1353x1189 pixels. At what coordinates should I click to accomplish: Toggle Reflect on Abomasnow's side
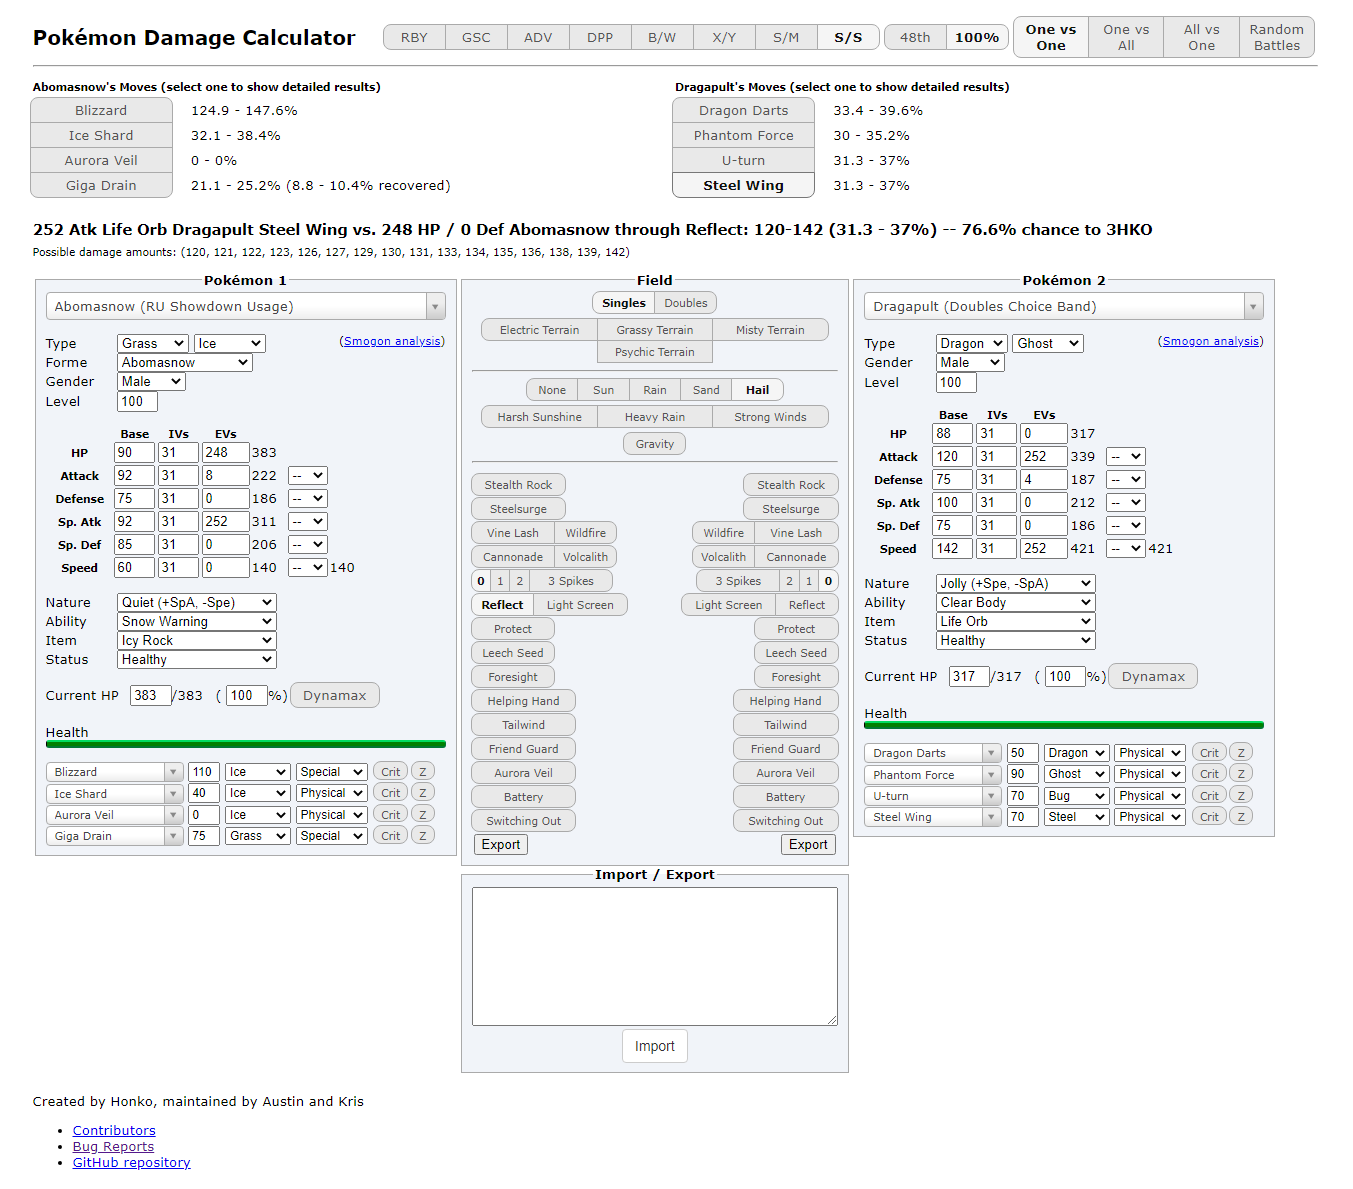[502, 605]
